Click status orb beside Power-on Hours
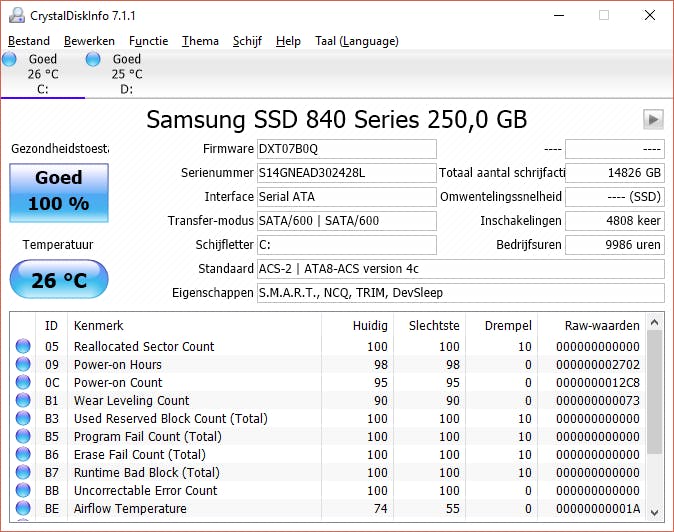The width and height of the screenshot is (674, 532). coord(23,365)
